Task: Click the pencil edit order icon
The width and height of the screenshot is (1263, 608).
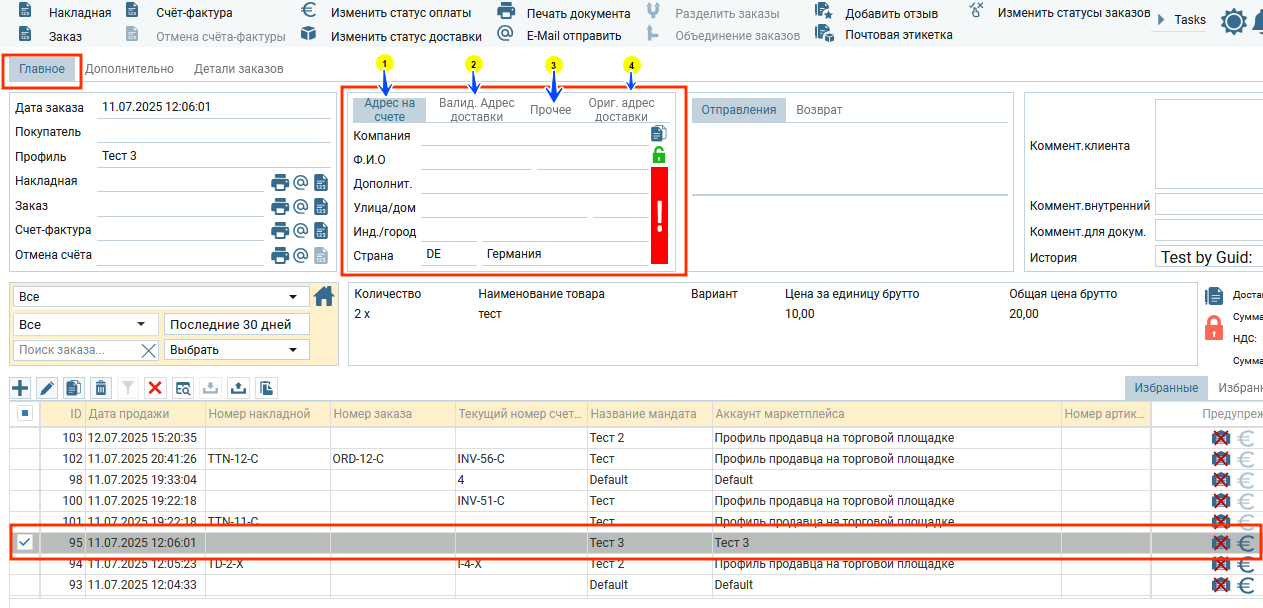Action: [x=47, y=388]
